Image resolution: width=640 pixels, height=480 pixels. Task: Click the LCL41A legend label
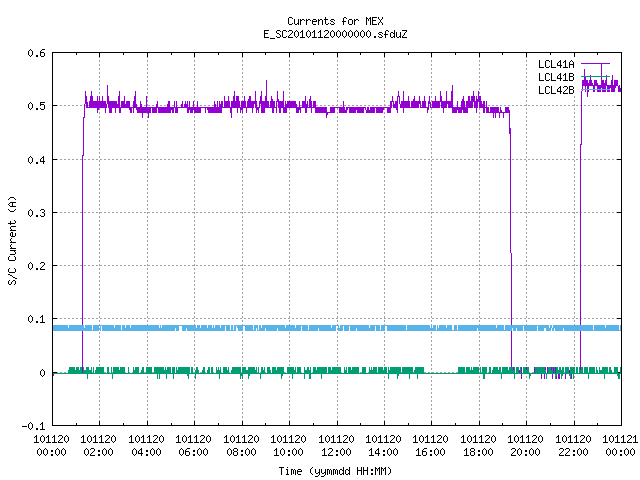[556, 64]
